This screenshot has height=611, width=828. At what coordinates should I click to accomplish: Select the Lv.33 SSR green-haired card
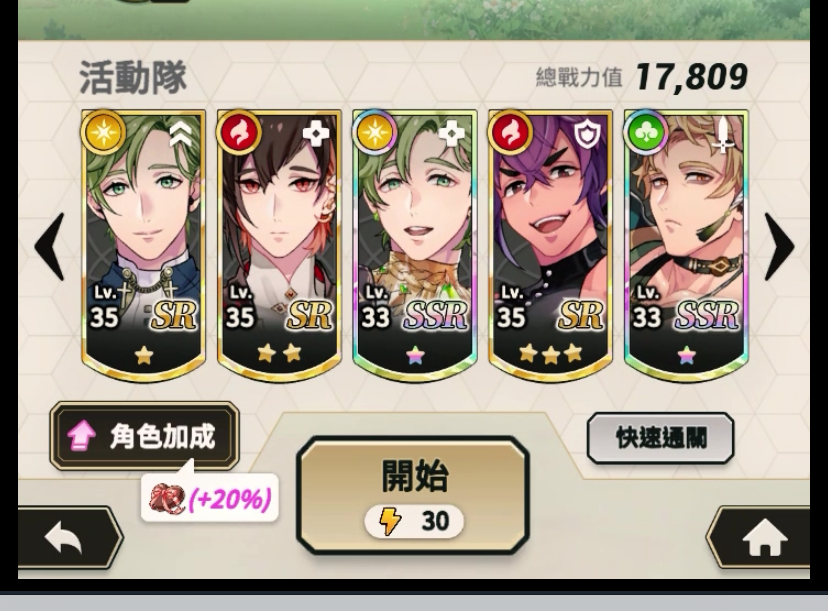[x=415, y=244]
